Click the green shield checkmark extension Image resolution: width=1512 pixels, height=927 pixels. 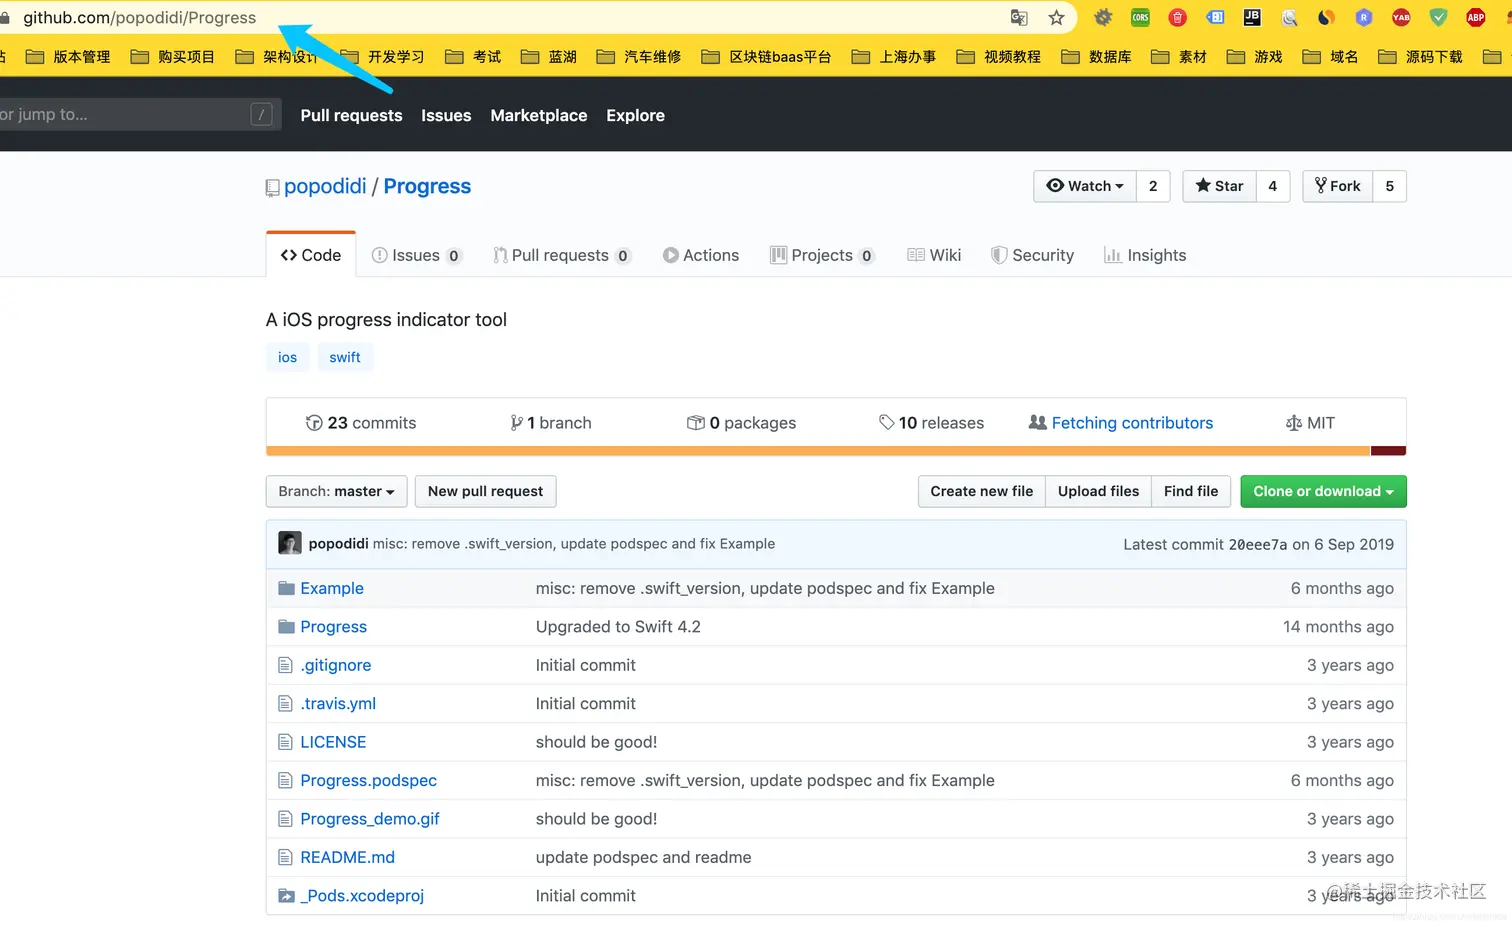click(x=1438, y=17)
